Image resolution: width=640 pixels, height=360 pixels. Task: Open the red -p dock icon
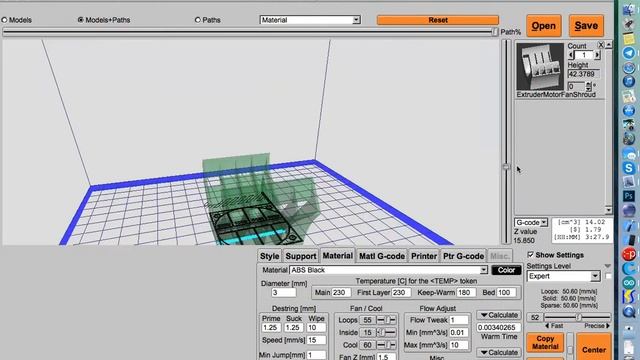629,254
